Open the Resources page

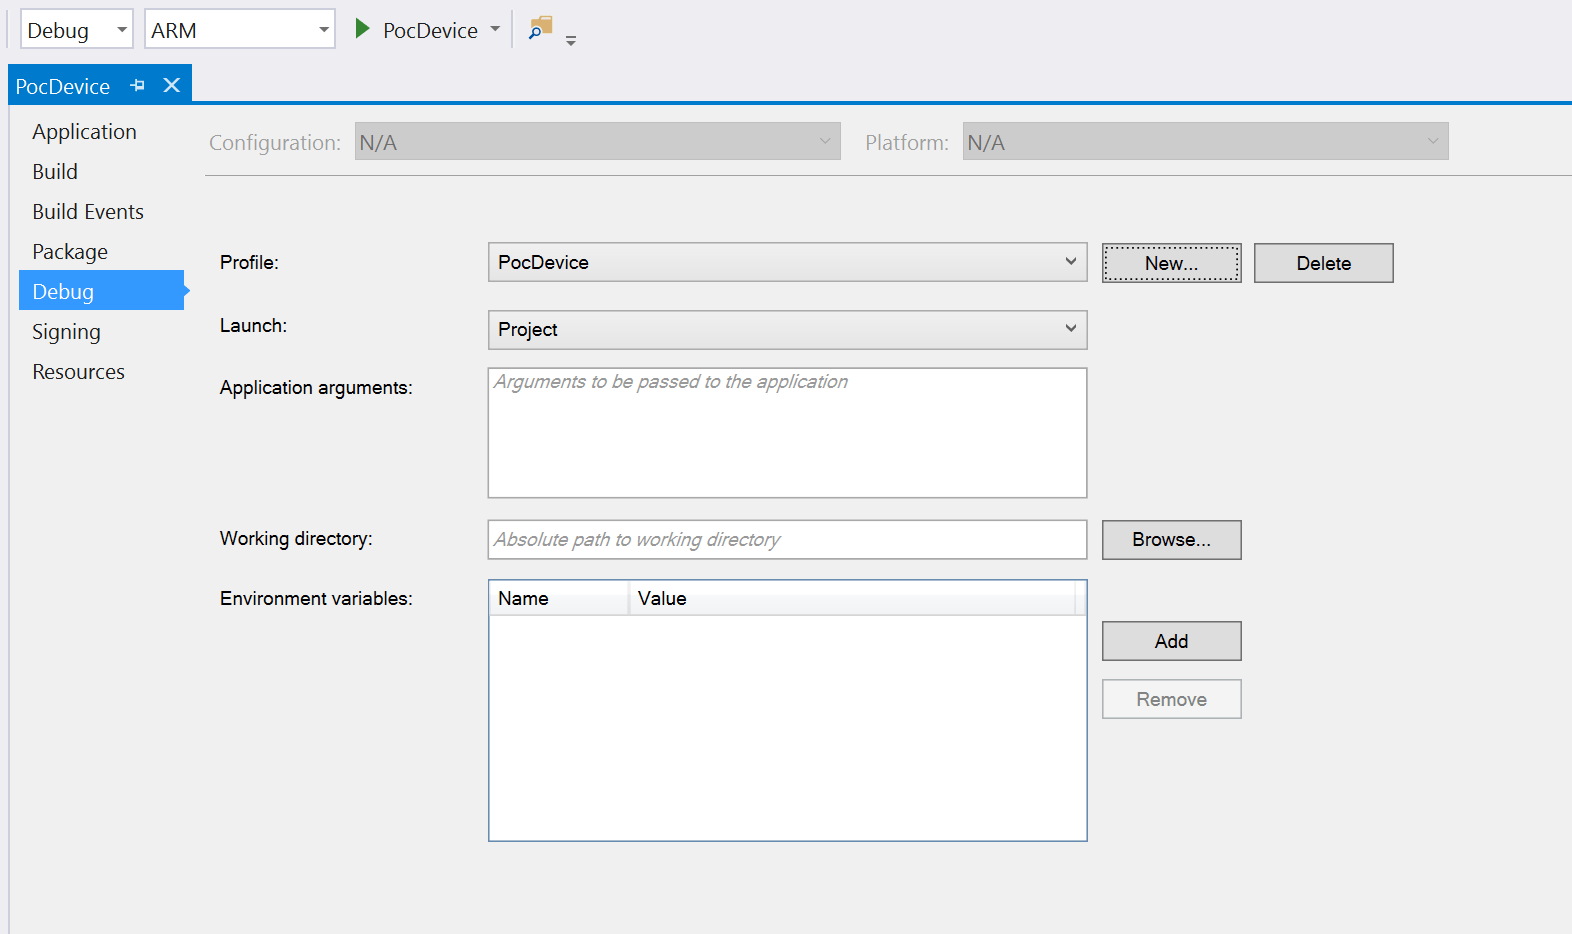(x=78, y=372)
